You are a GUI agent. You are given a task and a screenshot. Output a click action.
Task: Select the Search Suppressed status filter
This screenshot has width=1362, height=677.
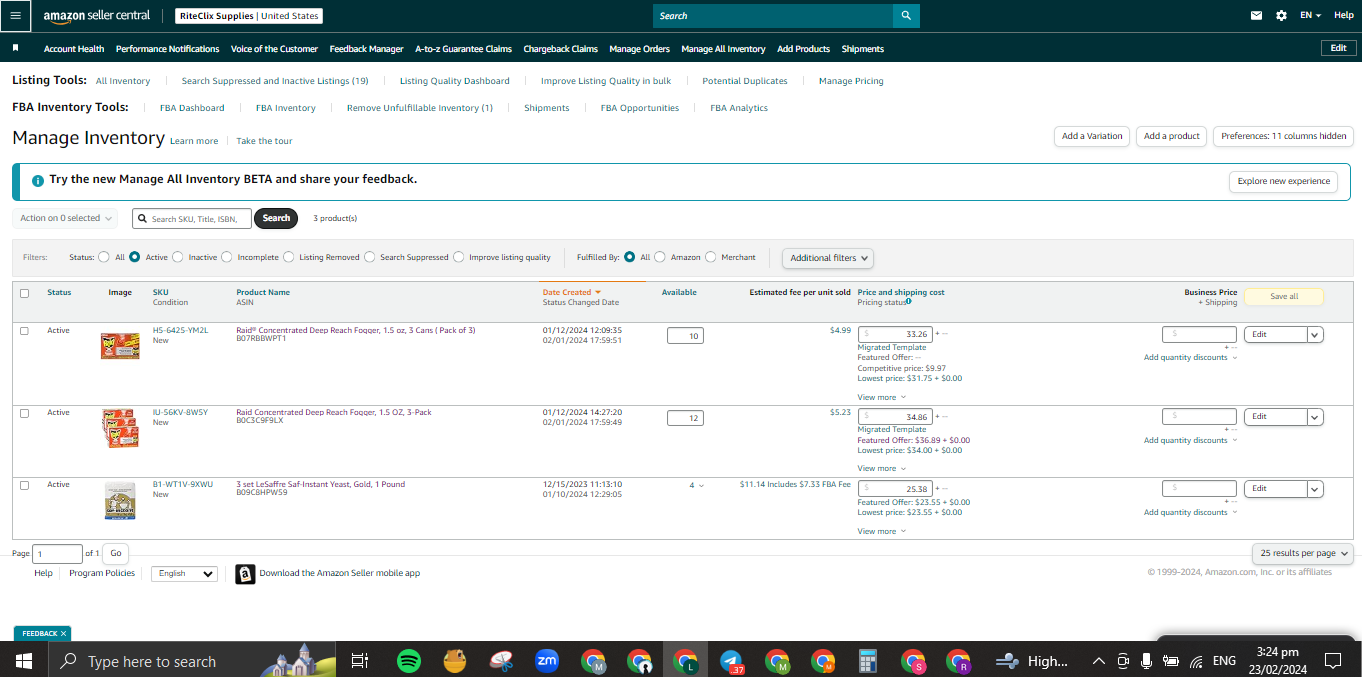[370, 257]
